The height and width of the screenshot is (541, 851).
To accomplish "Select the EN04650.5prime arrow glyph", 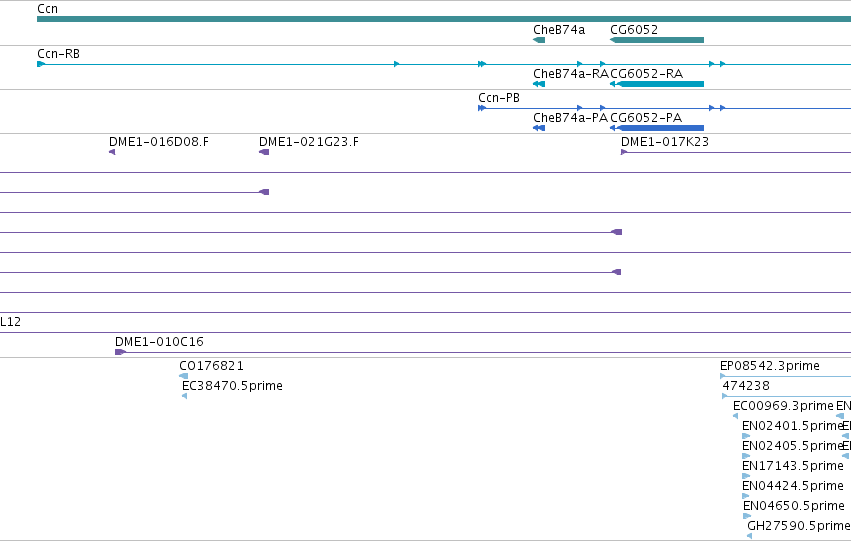I will [747, 516].
